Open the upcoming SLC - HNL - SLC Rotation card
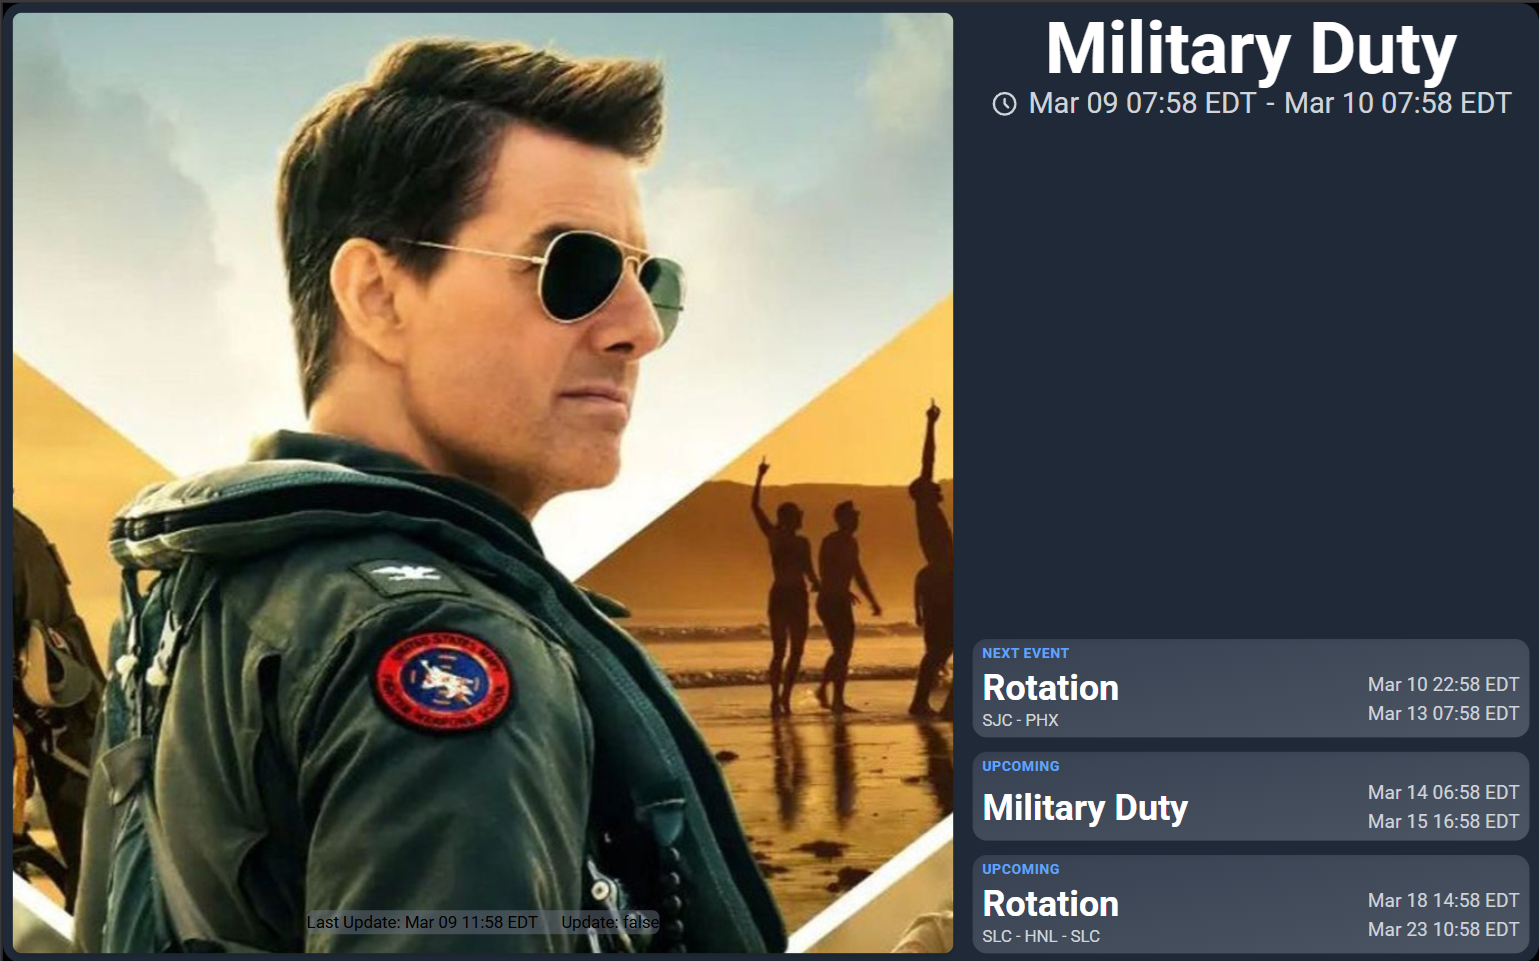Viewport: 1539px width, 961px height. coord(1251,904)
